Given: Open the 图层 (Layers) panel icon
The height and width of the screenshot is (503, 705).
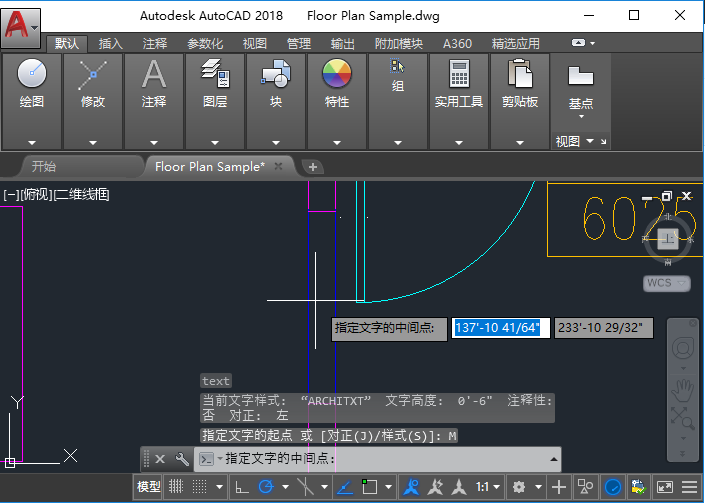Looking at the screenshot, I should click(215, 74).
